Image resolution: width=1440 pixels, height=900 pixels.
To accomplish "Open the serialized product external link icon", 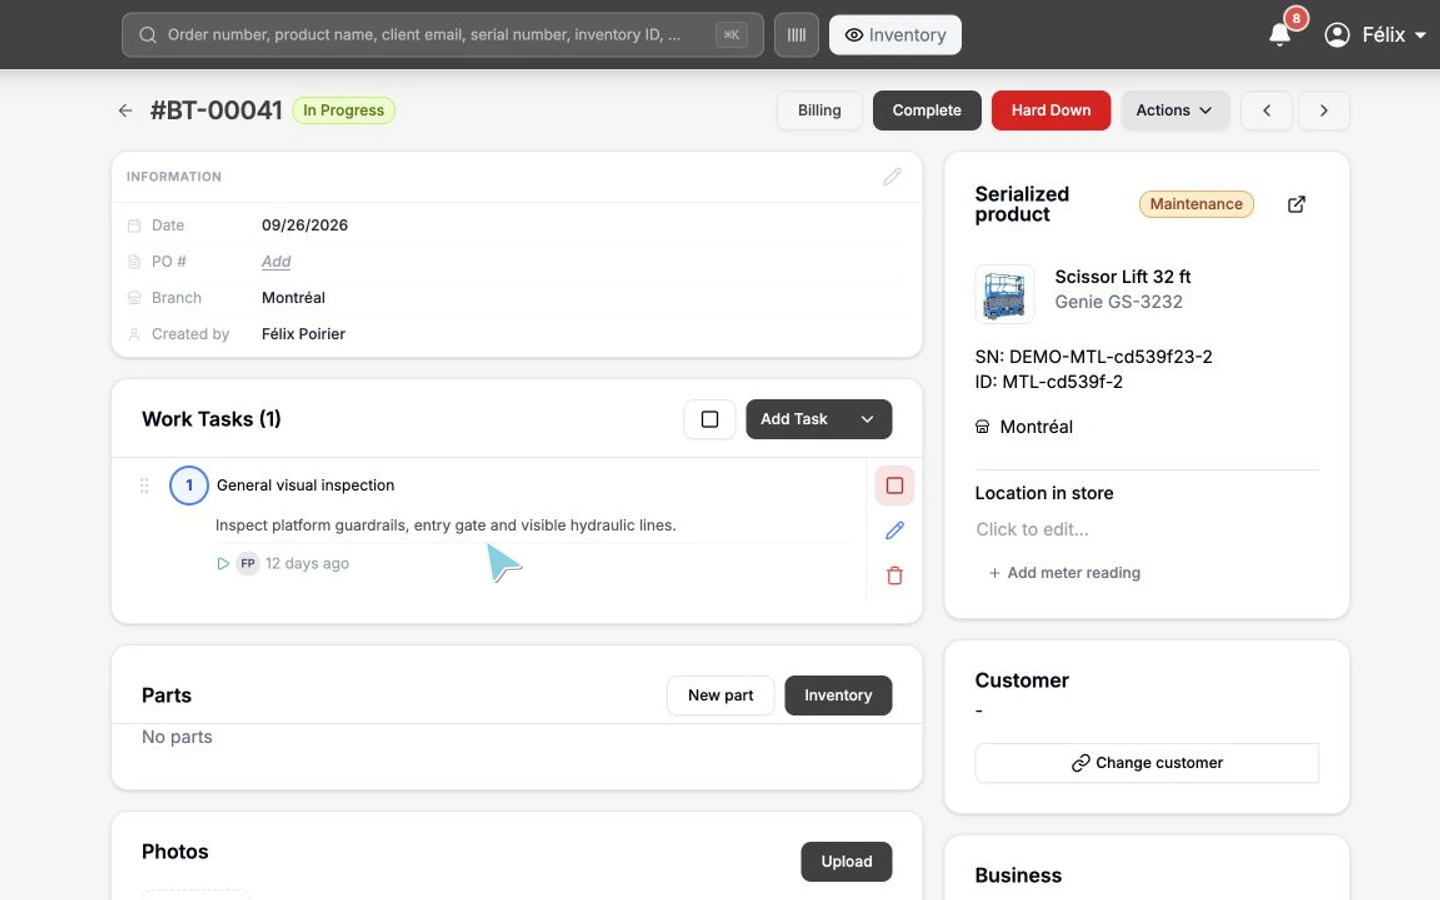I will tap(1296, 204).
